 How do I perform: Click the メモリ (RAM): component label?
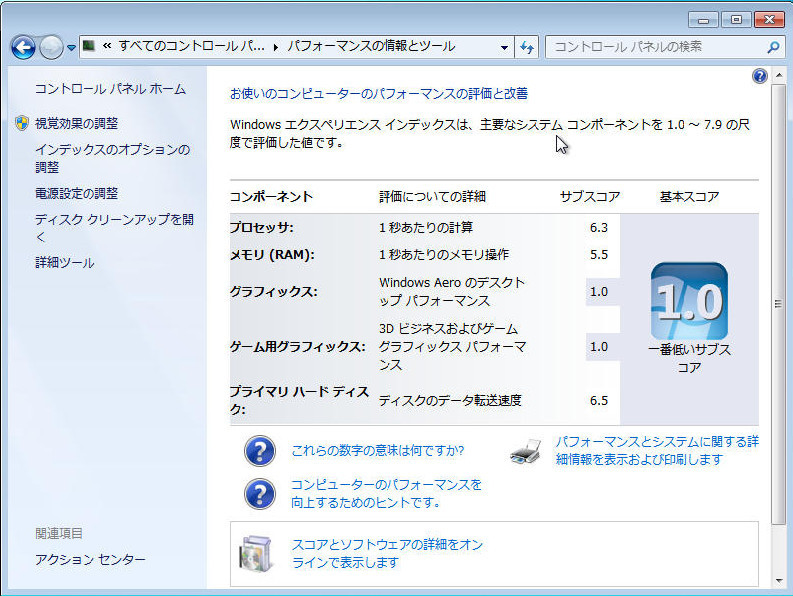click(x=272, y=254)
